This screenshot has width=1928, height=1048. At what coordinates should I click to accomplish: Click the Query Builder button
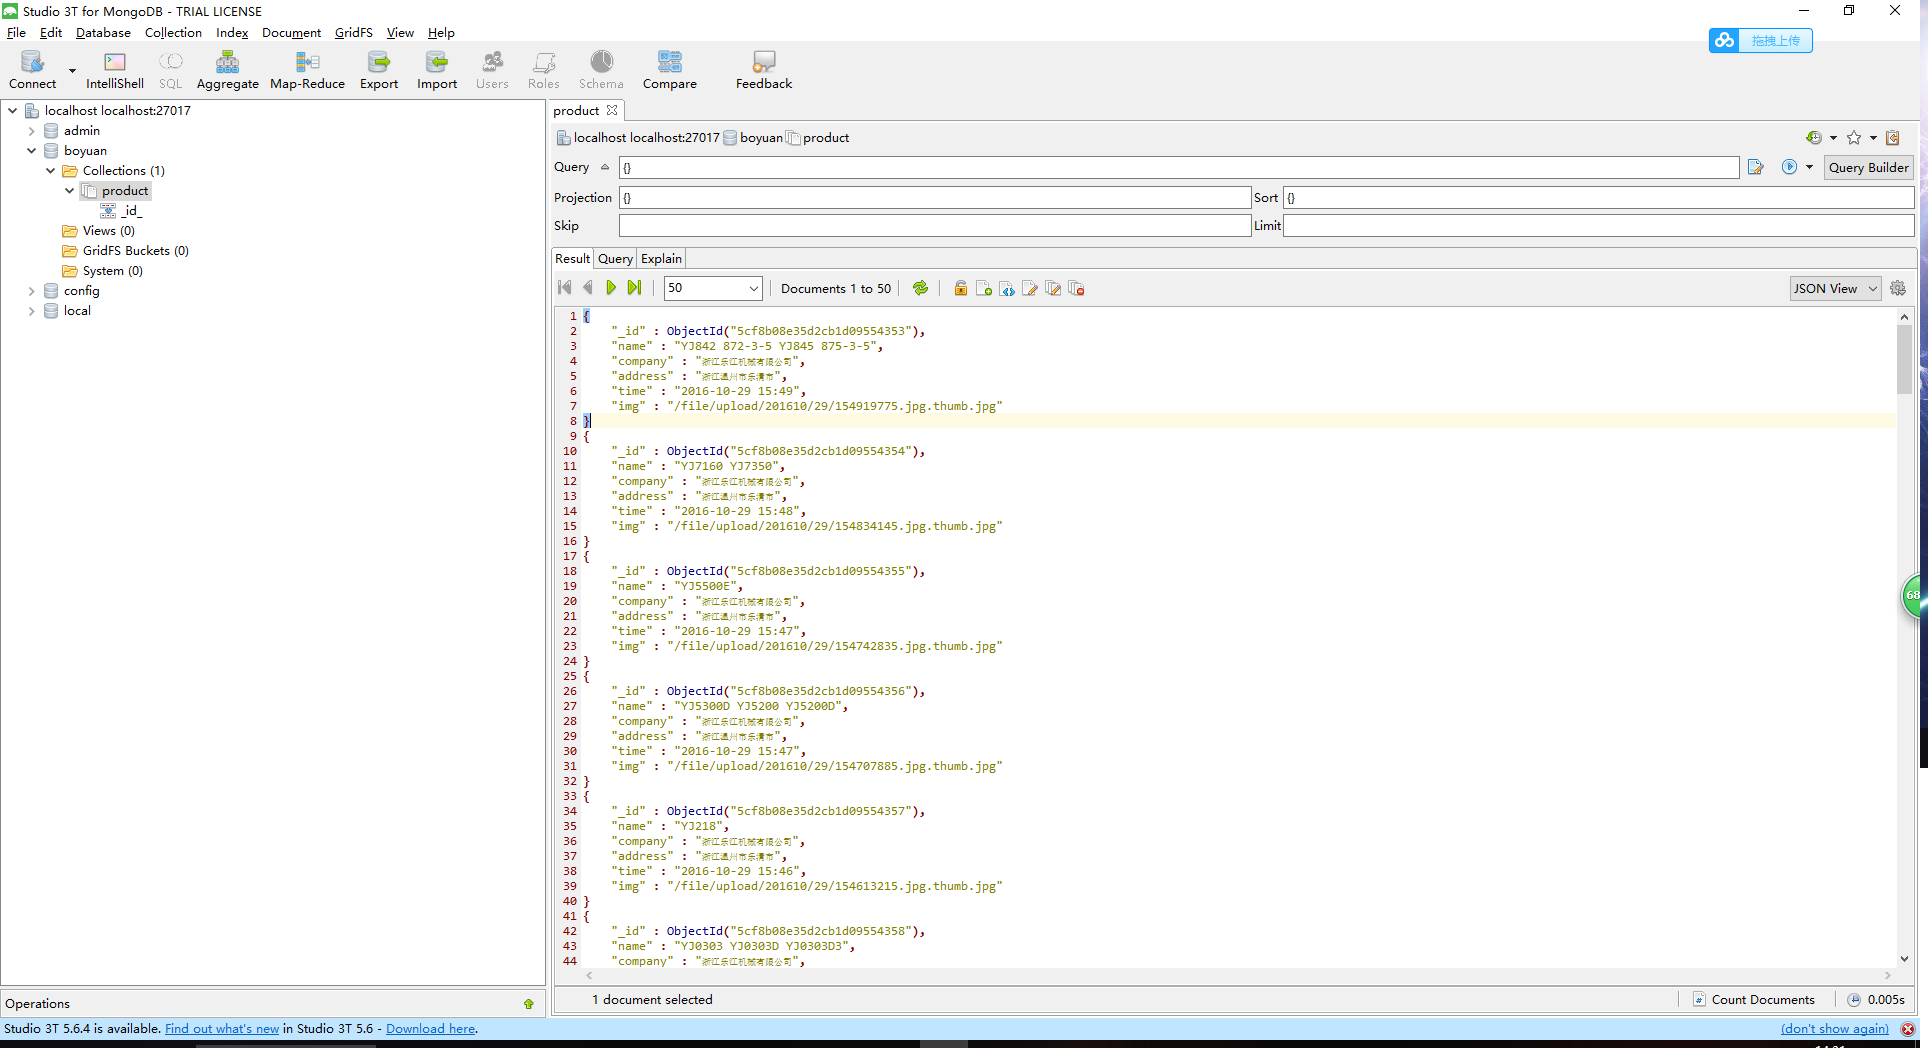tap(1868, 167)
